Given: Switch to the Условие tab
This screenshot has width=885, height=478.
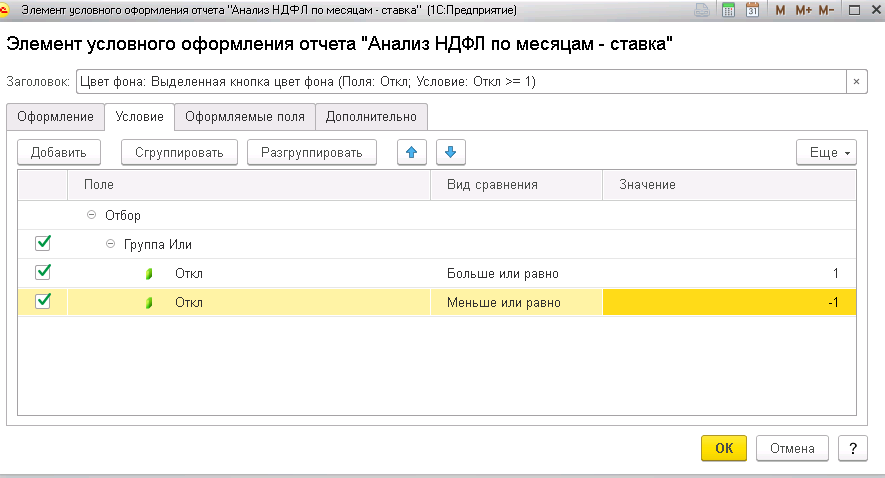Looking at the screenshot, I should pos(139,117).
